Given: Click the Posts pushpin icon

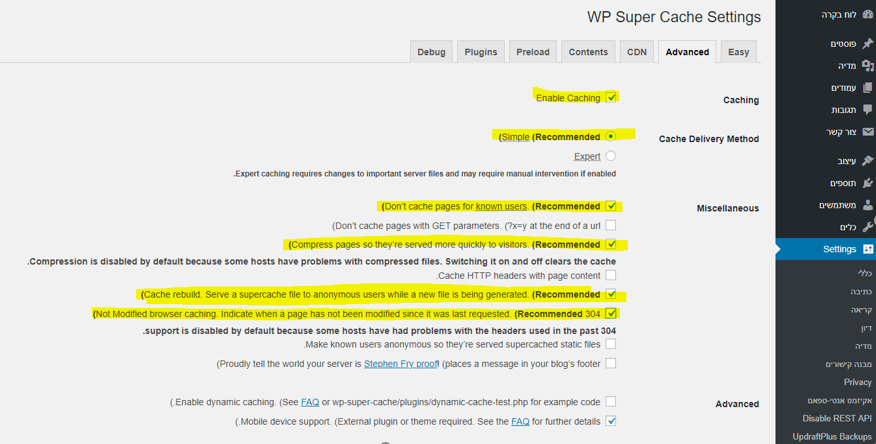Looking at the screenshot, I should click(x=868, y=44).
